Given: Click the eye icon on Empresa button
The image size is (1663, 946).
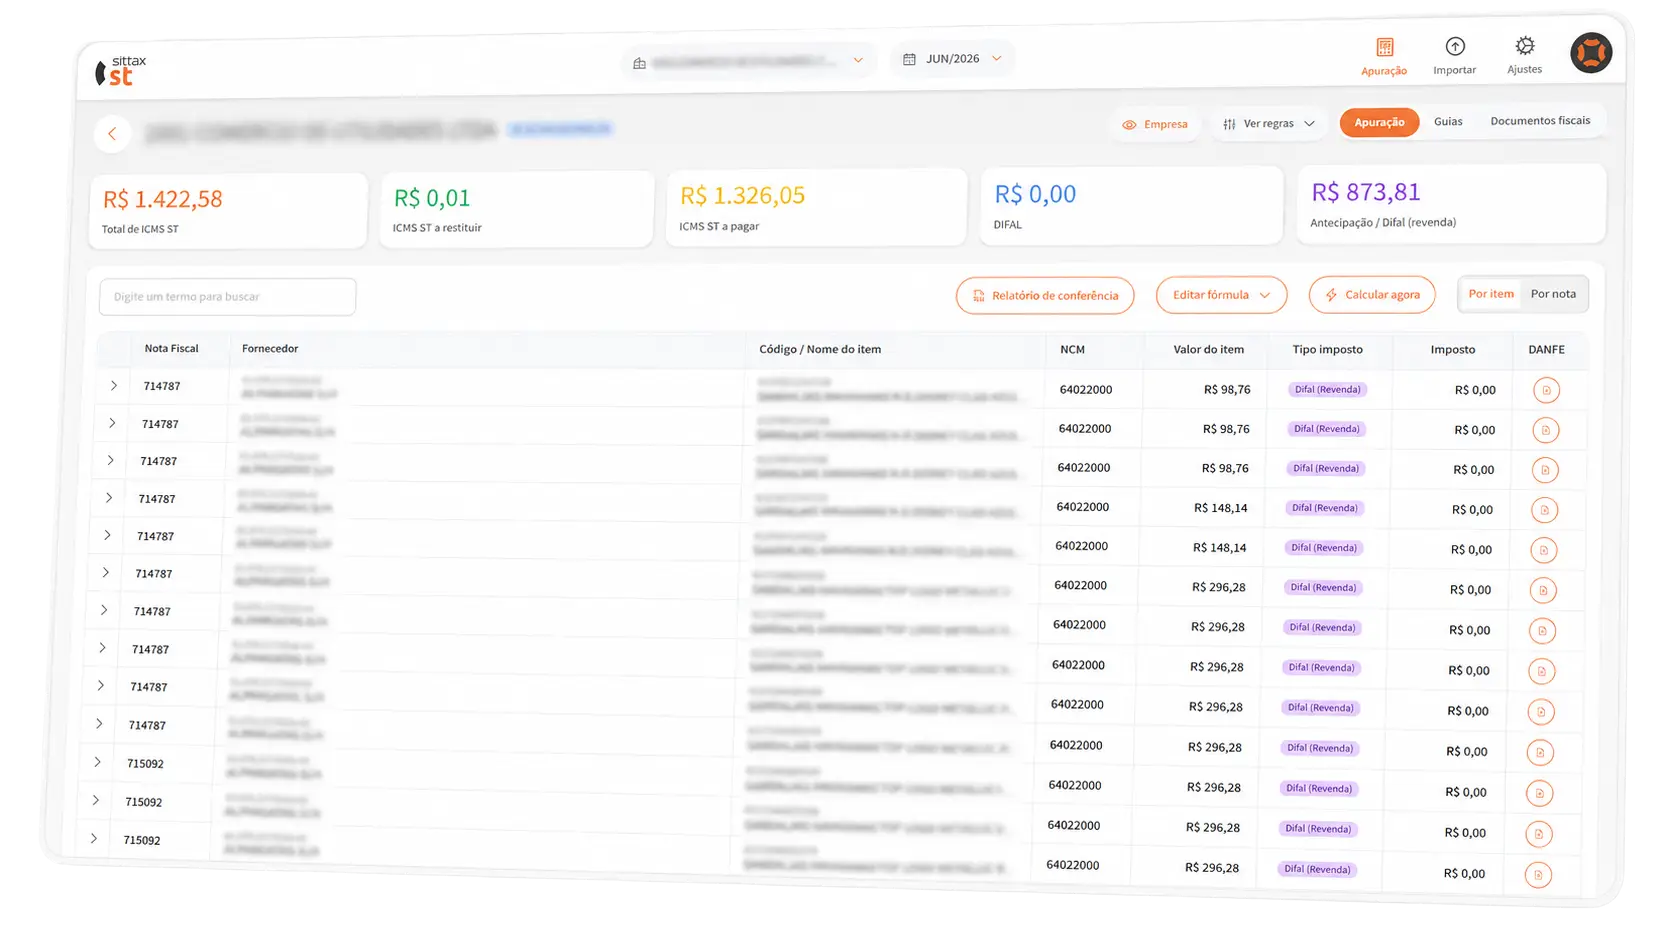Looking at the screenshot, I should point(1129,125).
